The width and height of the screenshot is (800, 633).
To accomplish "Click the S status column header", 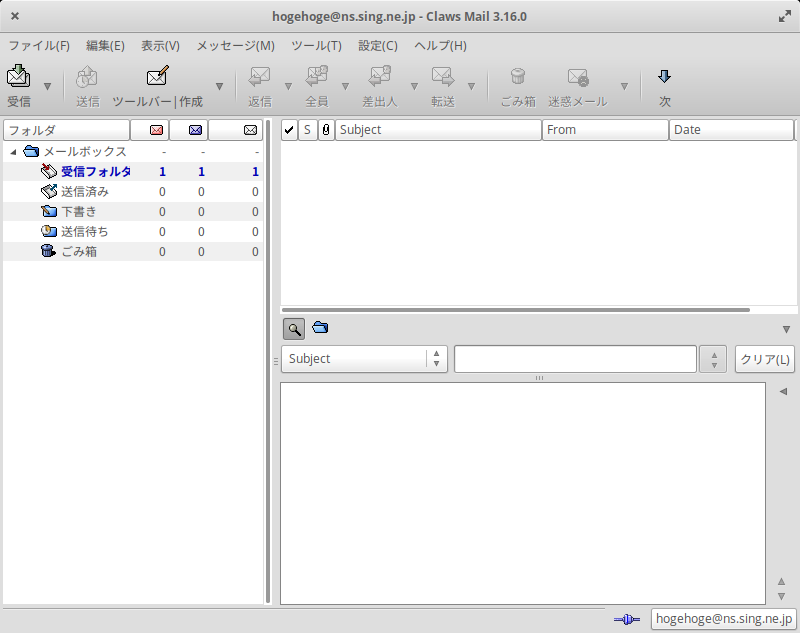I will [x=307, y=130].
